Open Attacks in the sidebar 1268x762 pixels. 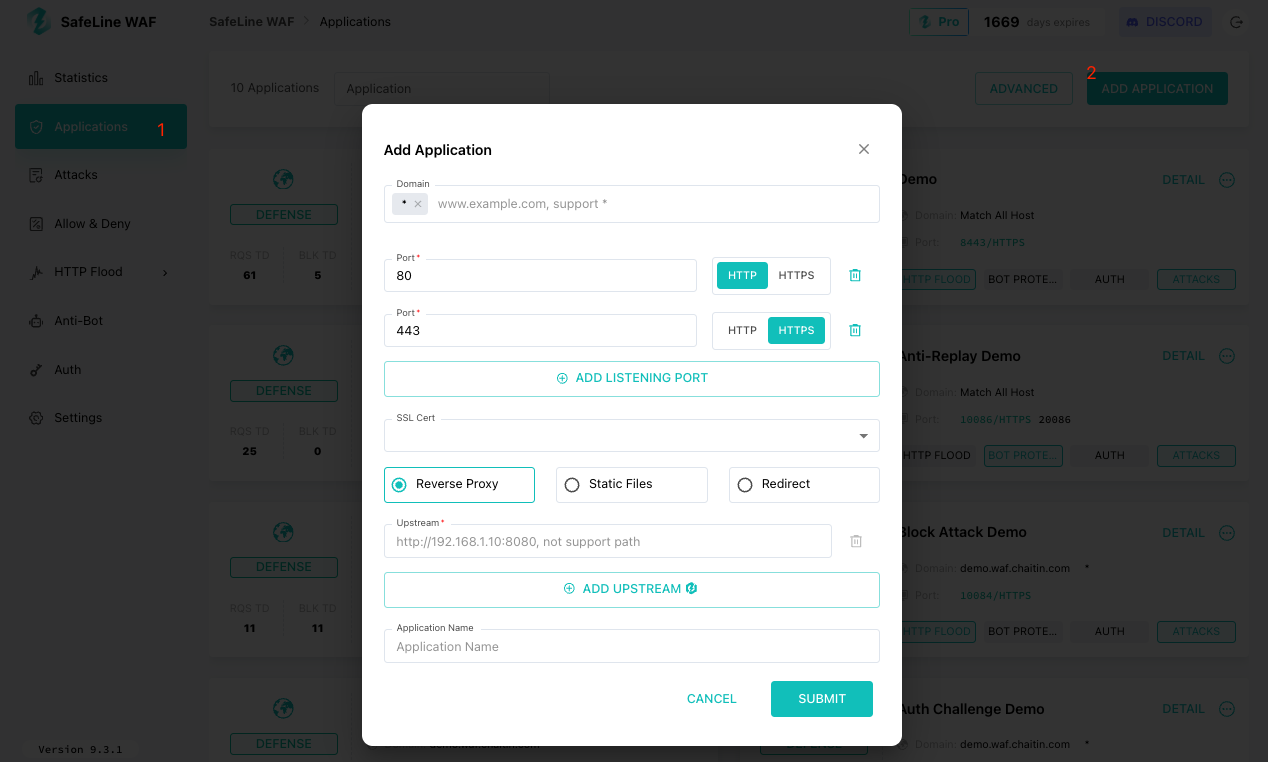pos(76,175)
